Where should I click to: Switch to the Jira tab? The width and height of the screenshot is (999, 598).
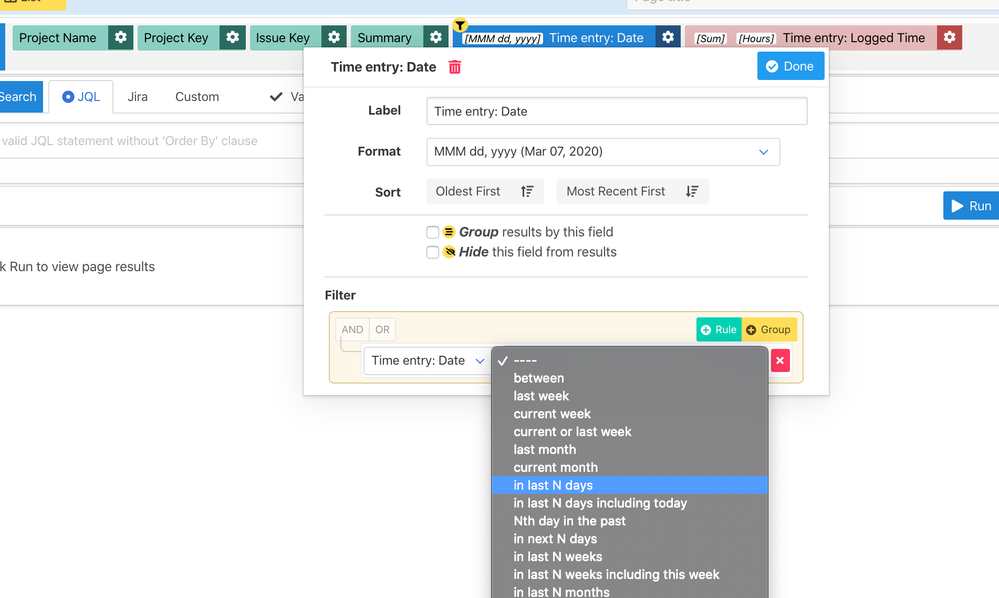[138, 97]
